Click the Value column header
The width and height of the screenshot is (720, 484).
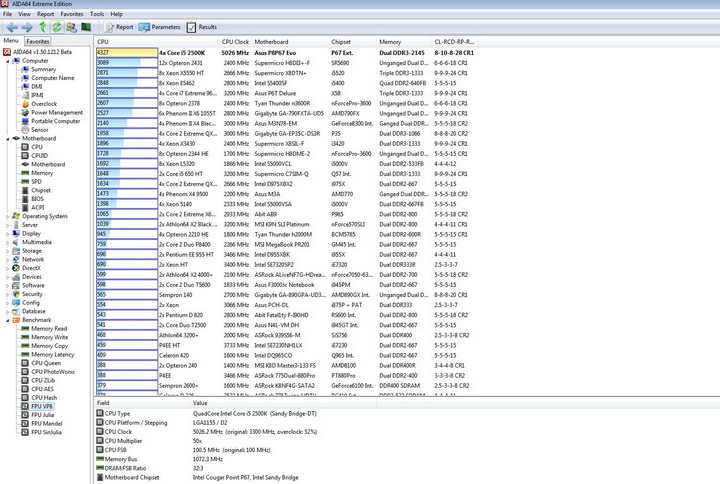click(283, 403)
